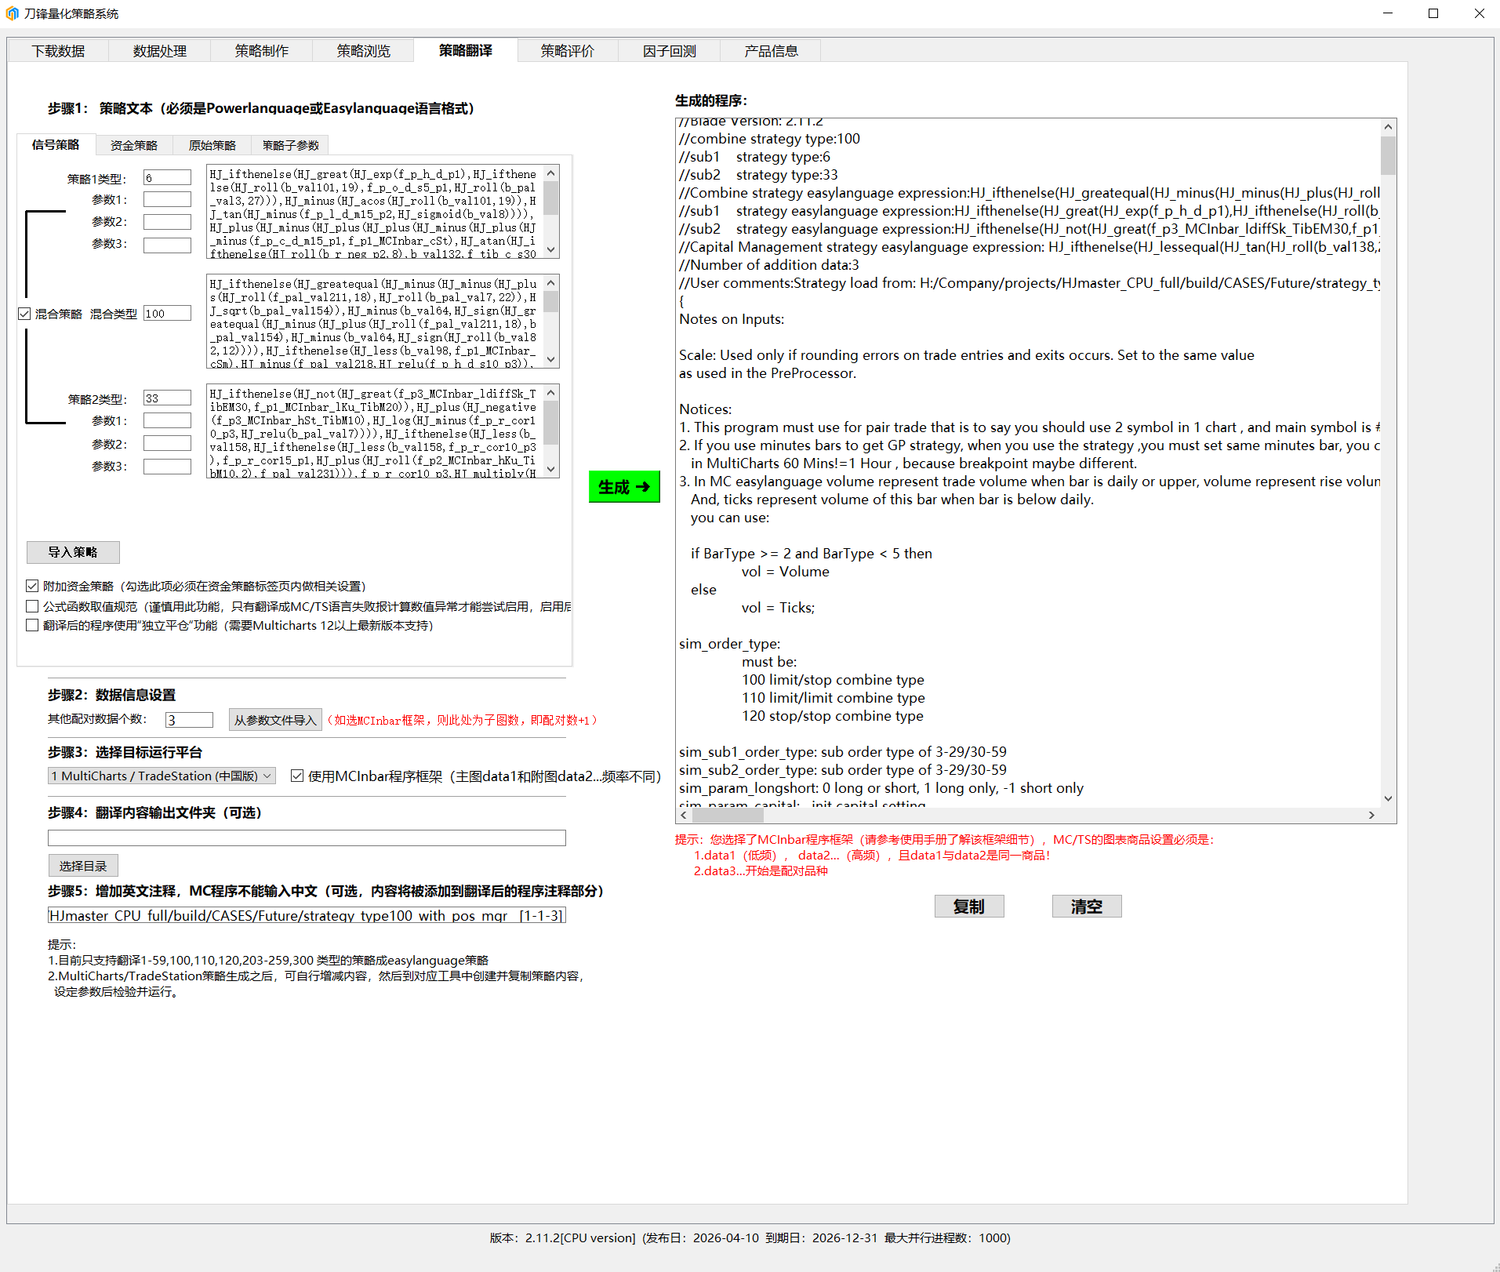Click 参数1 field under 策略2类型
Screen dimensions: 1500x1272
tap(167, 421)
